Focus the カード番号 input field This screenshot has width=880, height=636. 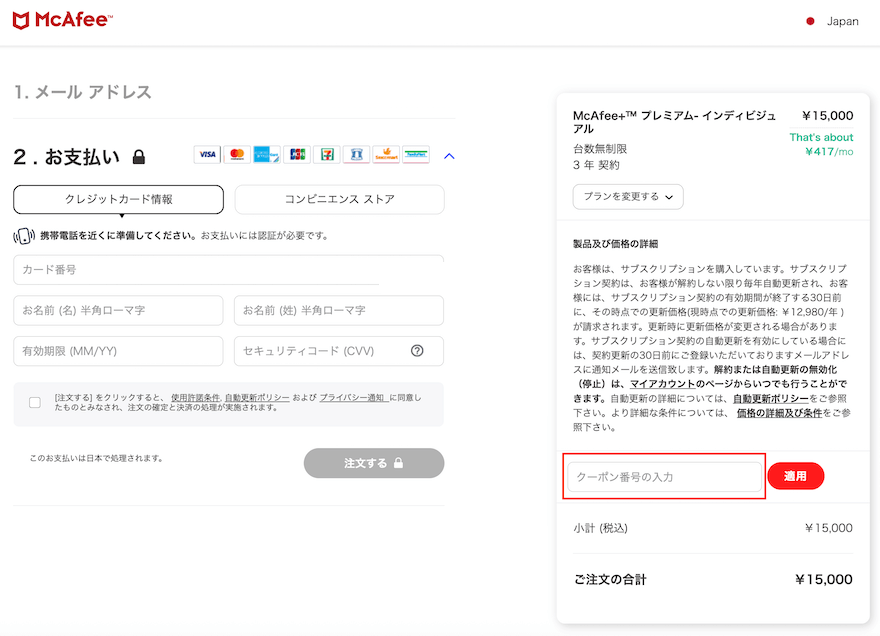(x=228, y=270)
